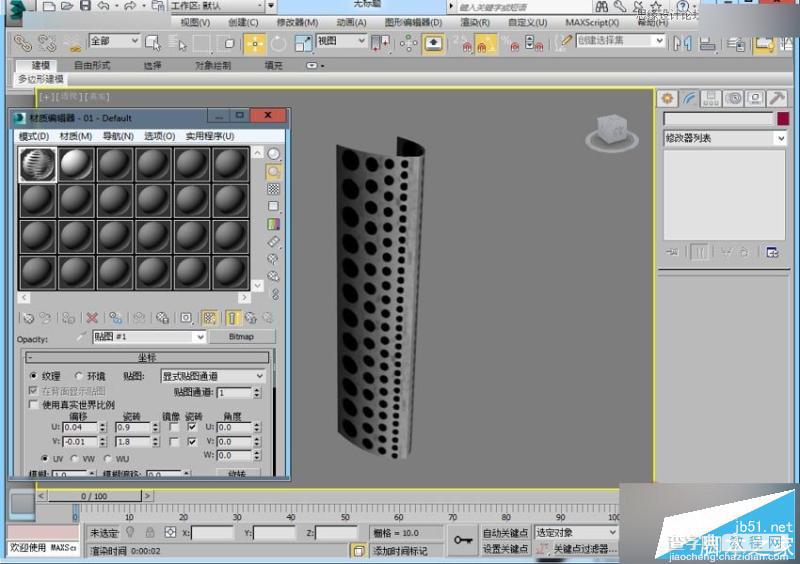Click the object color swatch in command panel

tap(783, 119)
